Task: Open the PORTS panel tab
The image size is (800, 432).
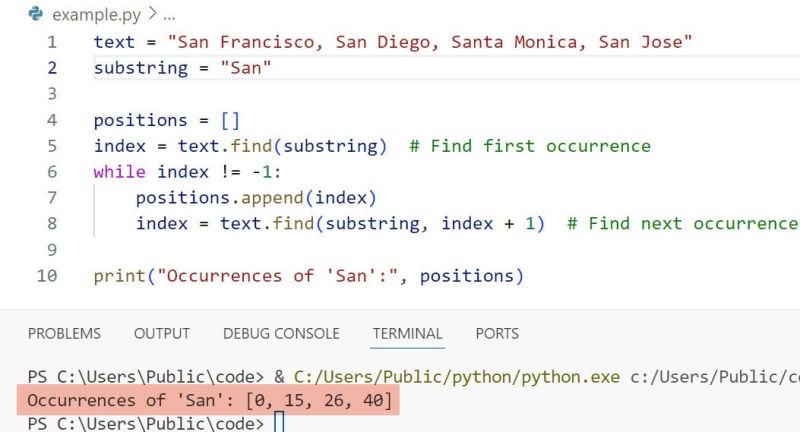Action: (497, 334)
